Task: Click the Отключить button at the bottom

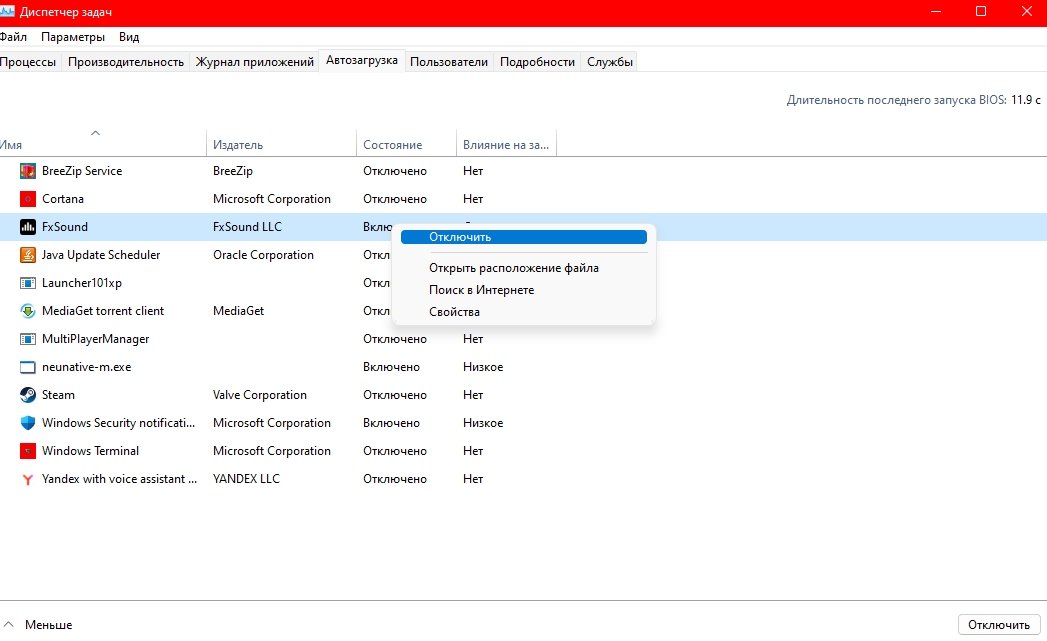Action: [x=999, y=625]
